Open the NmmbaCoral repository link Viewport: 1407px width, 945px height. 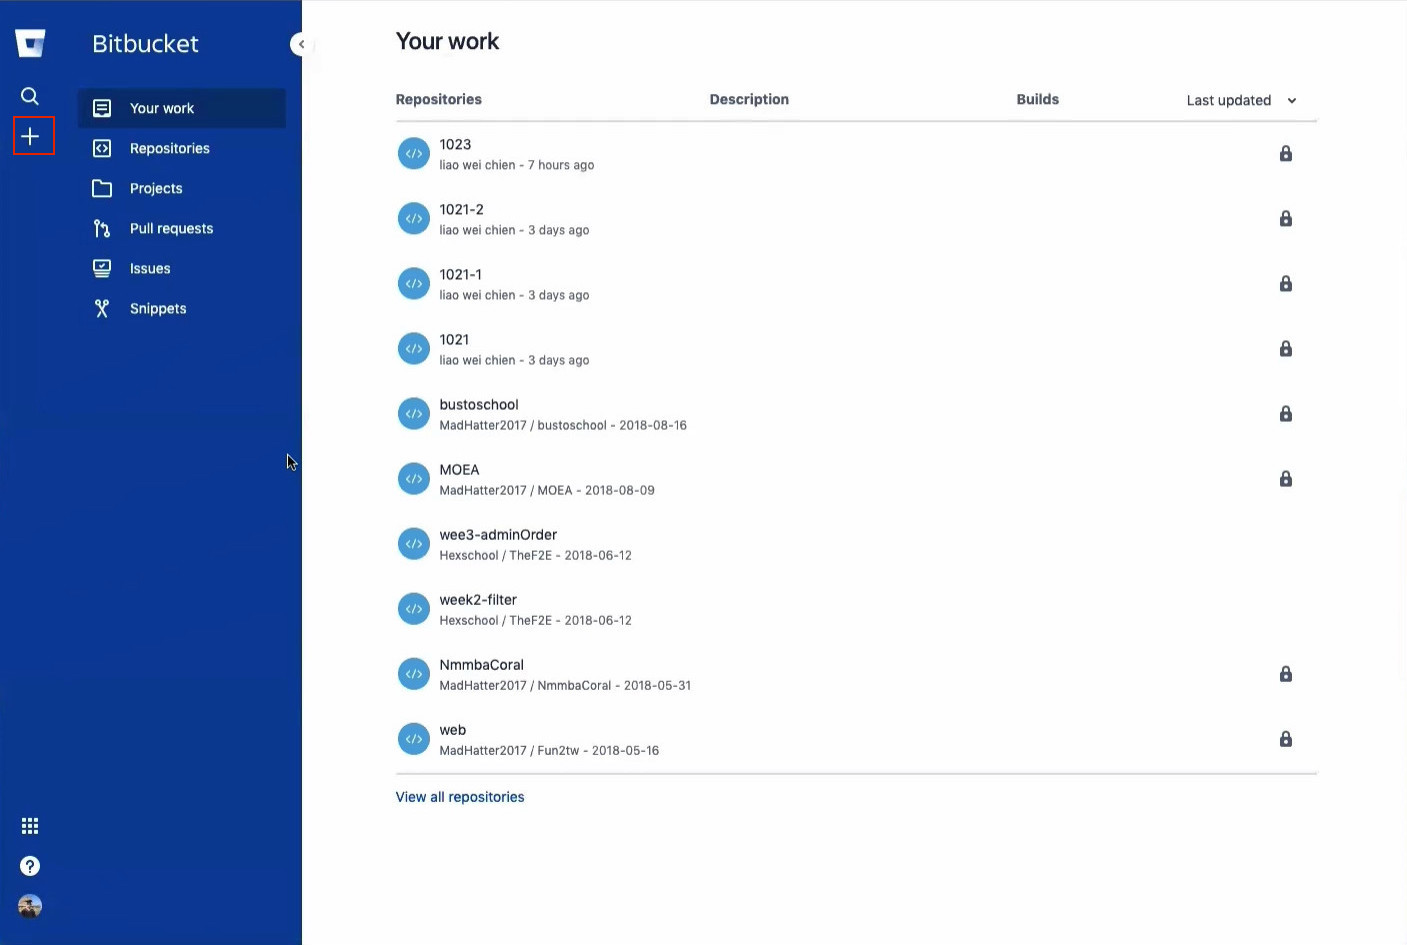point(481,664)
